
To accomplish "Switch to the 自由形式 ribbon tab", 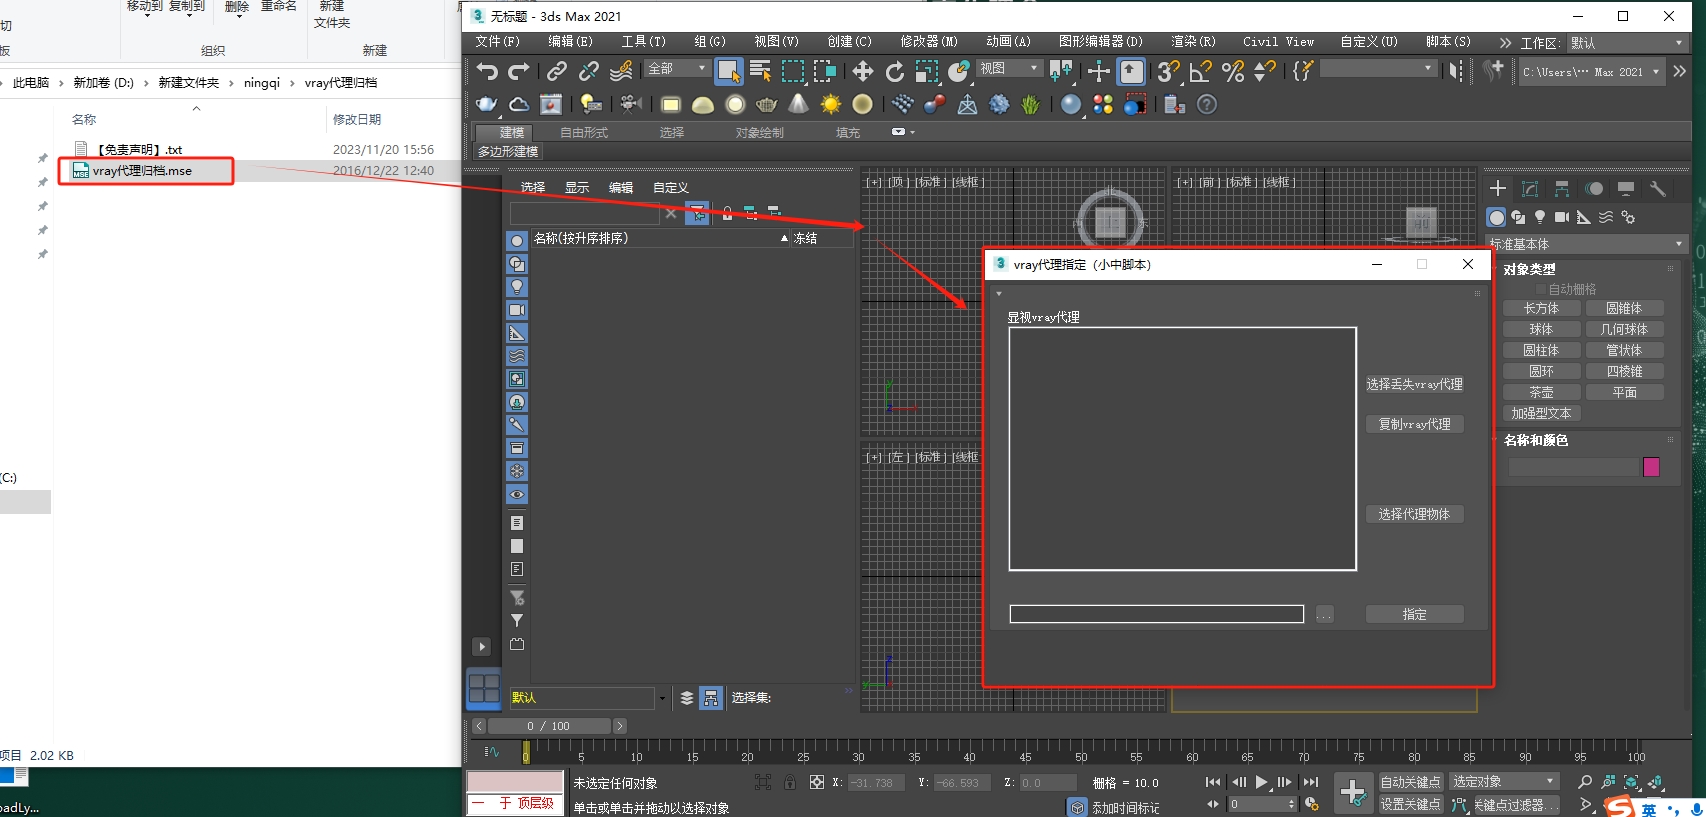I will 584,132.
